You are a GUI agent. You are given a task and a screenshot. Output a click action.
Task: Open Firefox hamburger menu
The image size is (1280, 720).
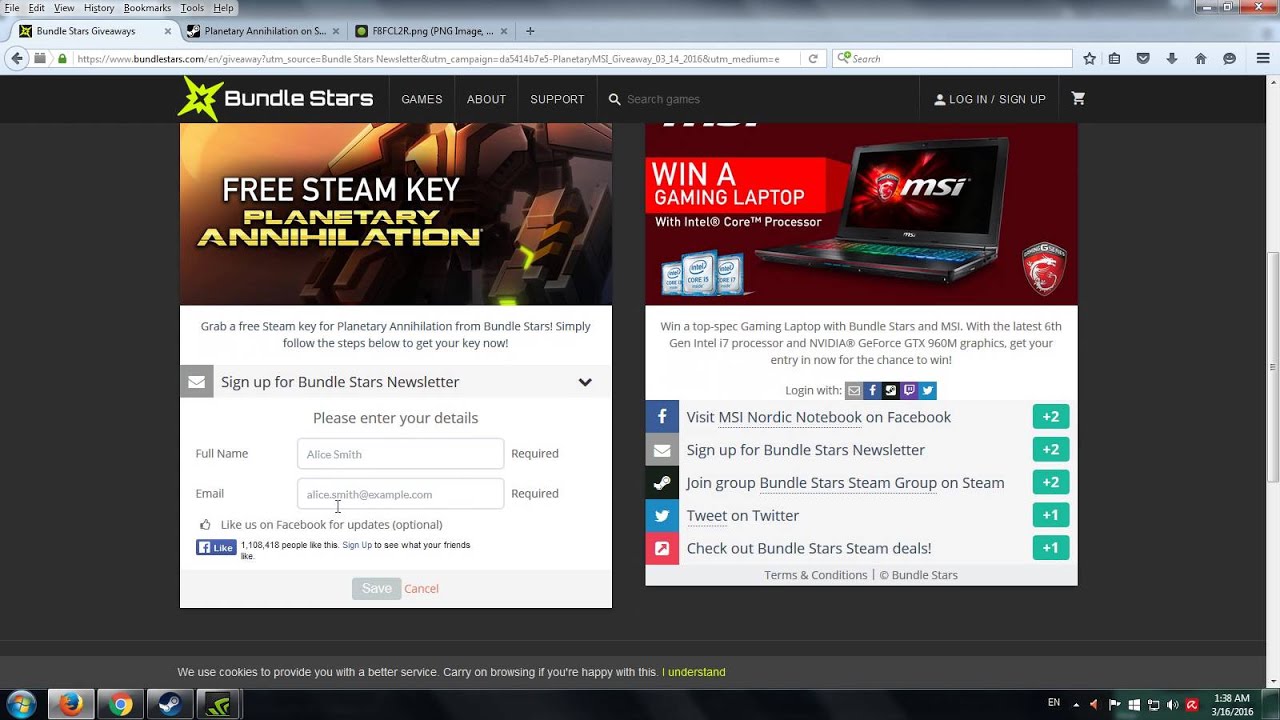(x=1262, y=59)
